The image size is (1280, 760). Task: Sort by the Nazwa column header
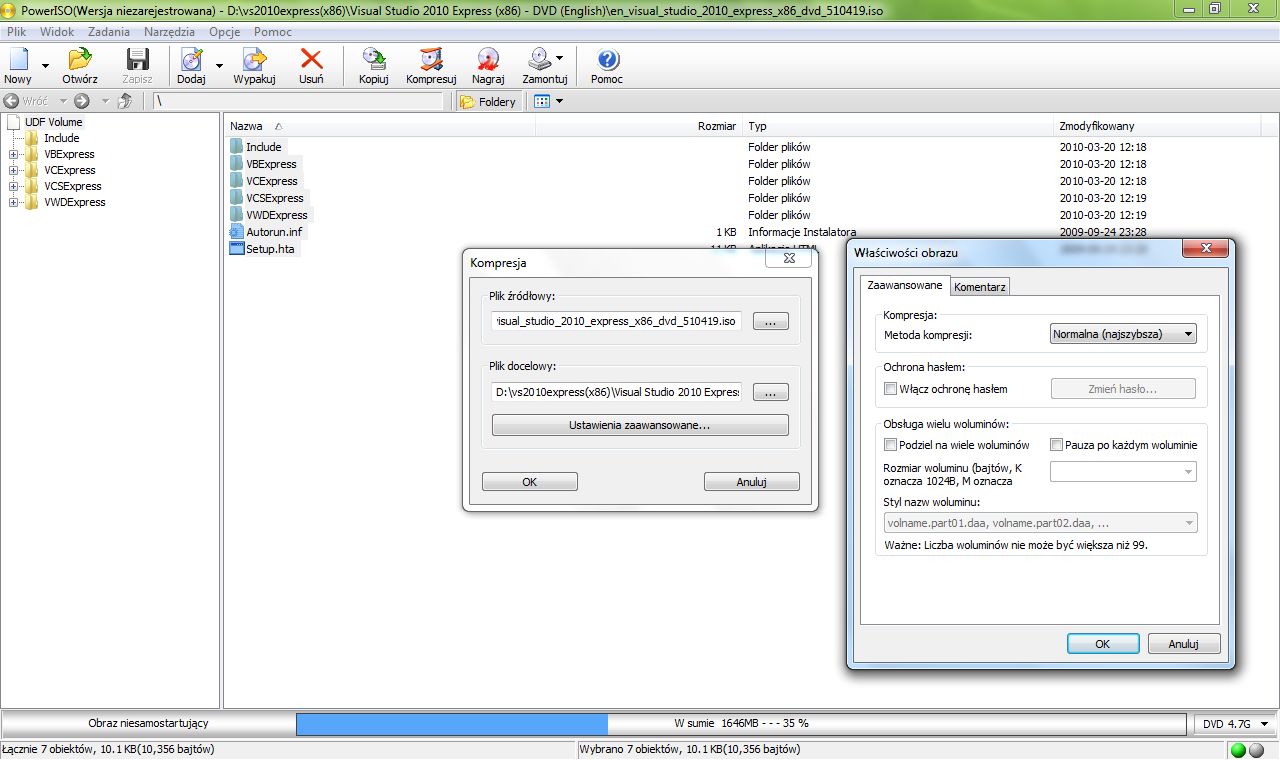(x=380, y=126)
